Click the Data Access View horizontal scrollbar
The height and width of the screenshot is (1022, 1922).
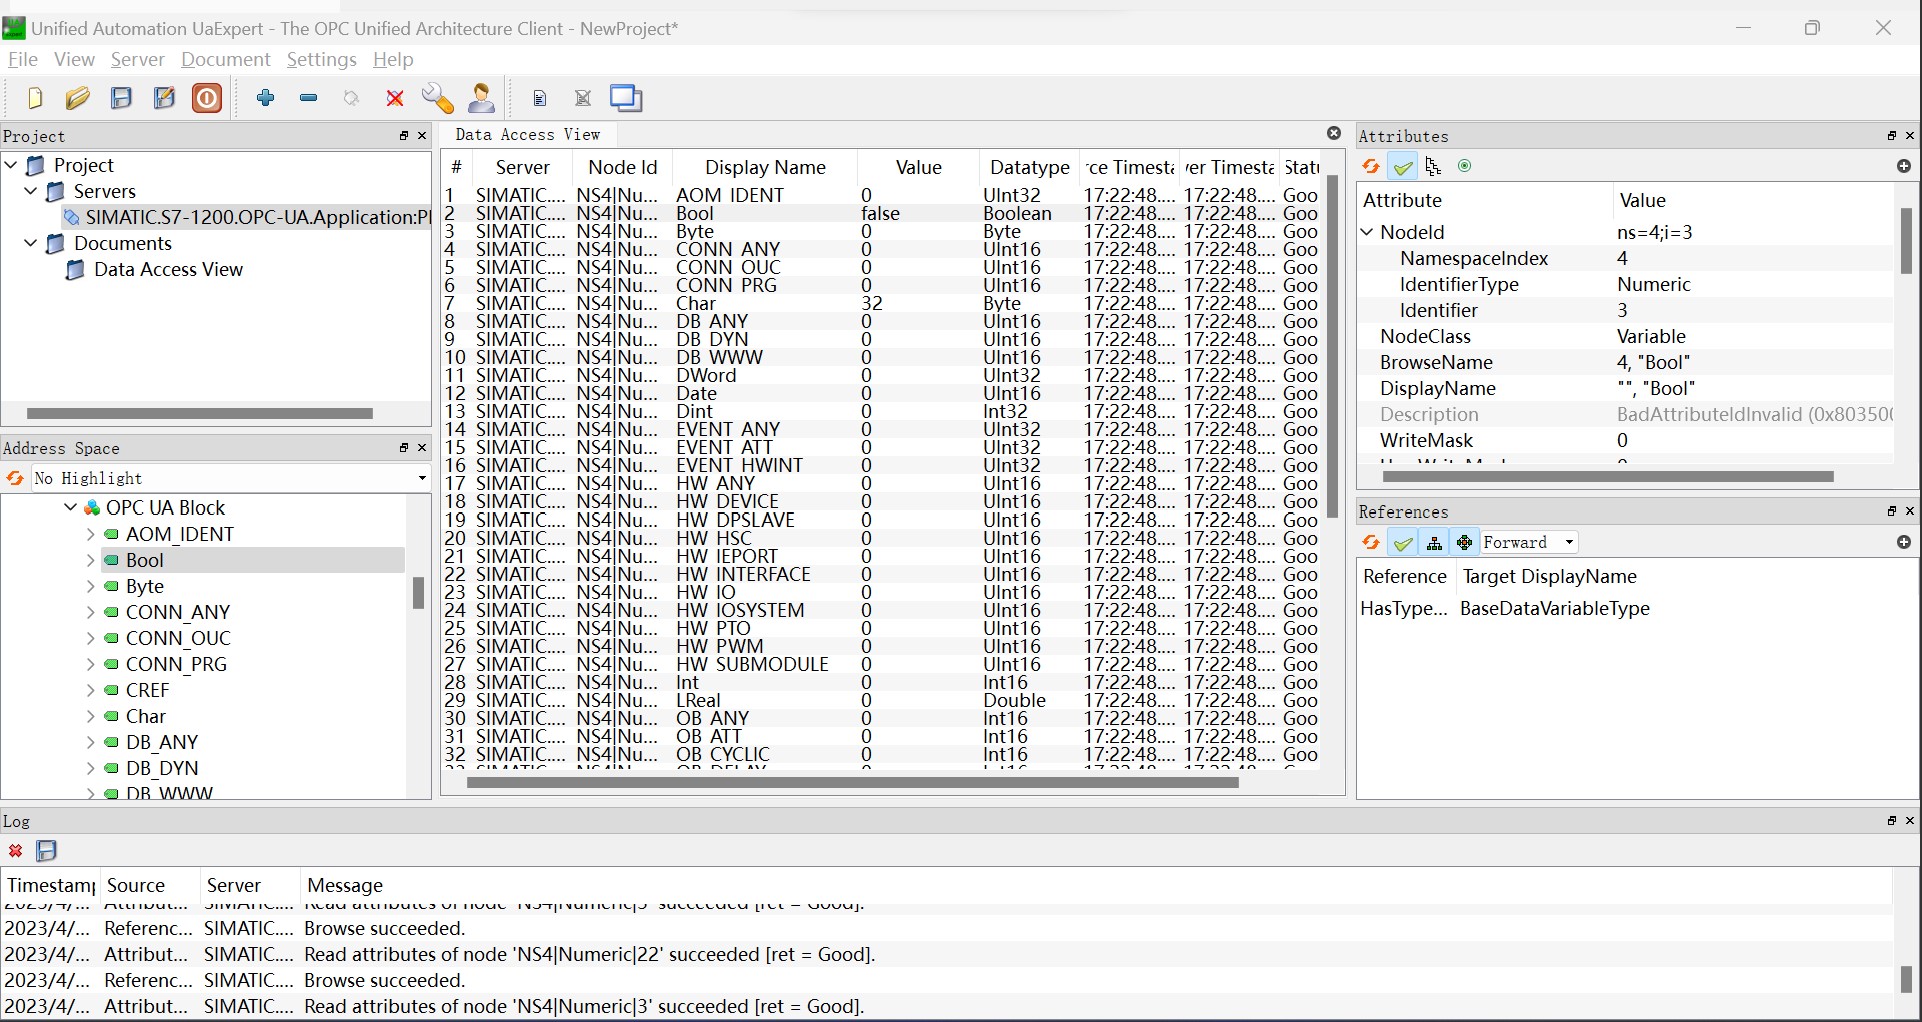tap(852, 784)
